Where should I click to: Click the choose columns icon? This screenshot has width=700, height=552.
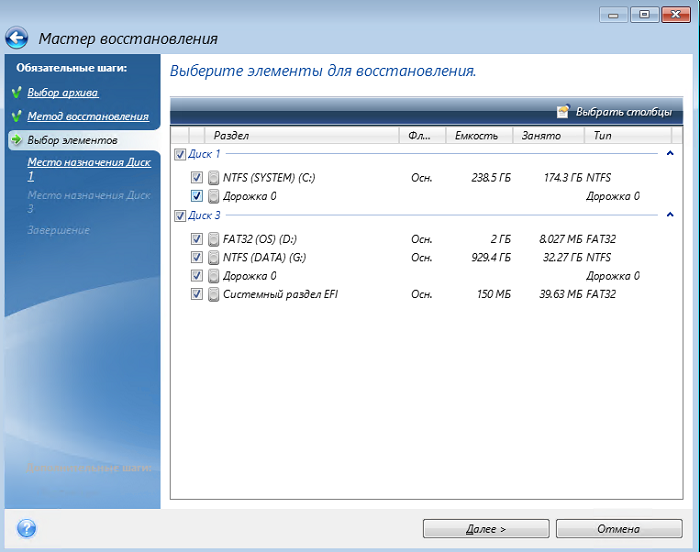(563, 111)
